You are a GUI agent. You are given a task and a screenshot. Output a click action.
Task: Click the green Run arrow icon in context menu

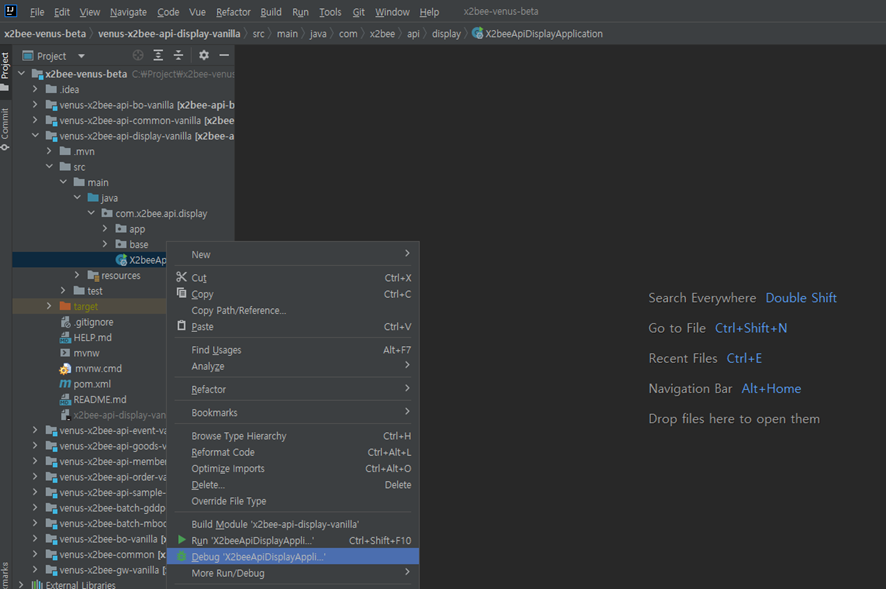pos(181,540)
